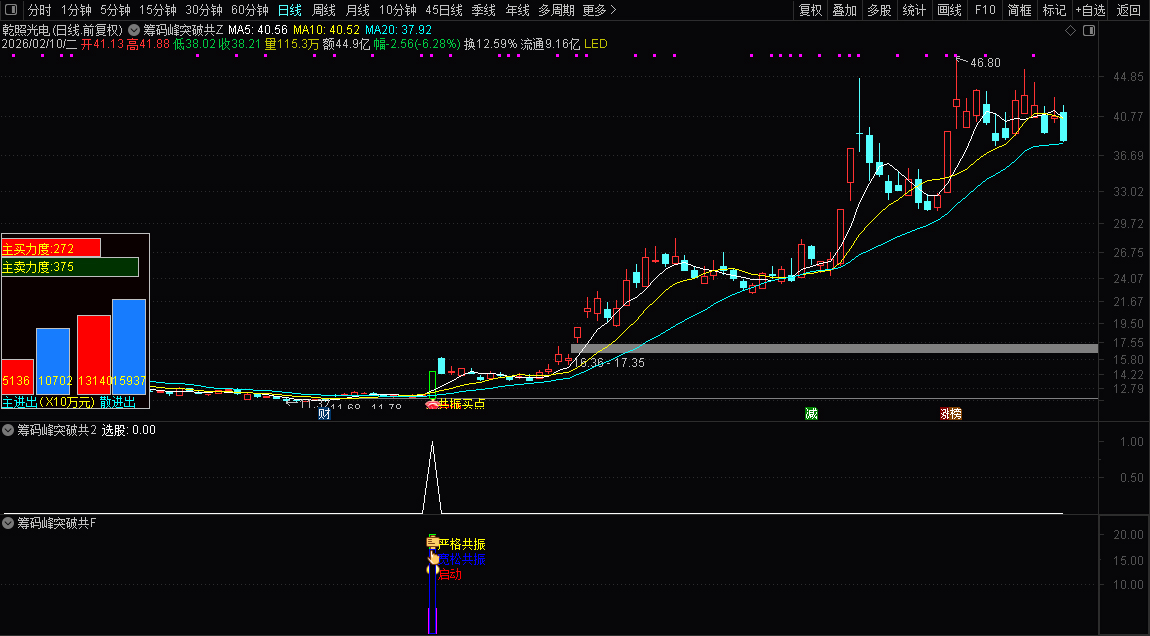The width and height of the screenshot is (1150, 636).
Task: Expand the 筹码峰突破共Z main indicator dropdown
Action: pos(134,30)
